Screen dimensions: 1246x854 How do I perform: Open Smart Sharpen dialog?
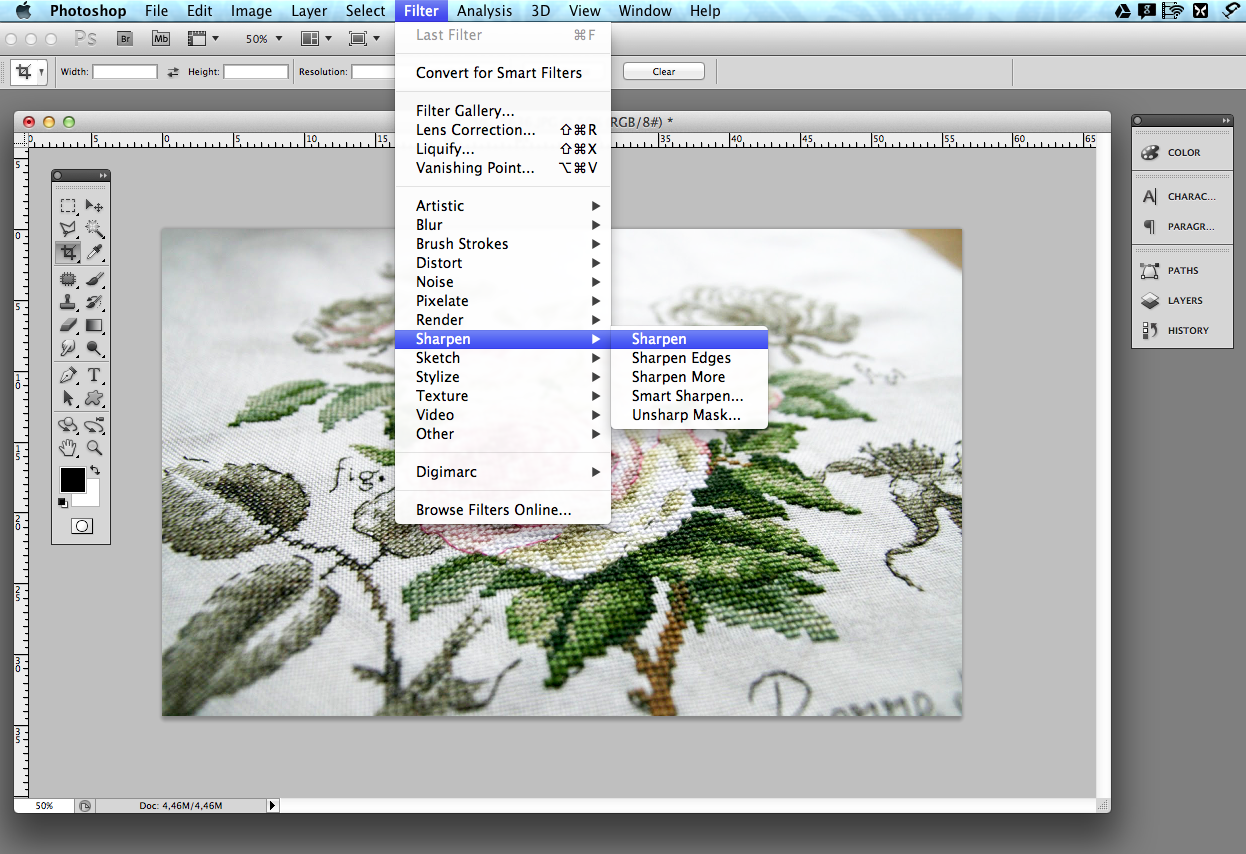click(689, 396)
